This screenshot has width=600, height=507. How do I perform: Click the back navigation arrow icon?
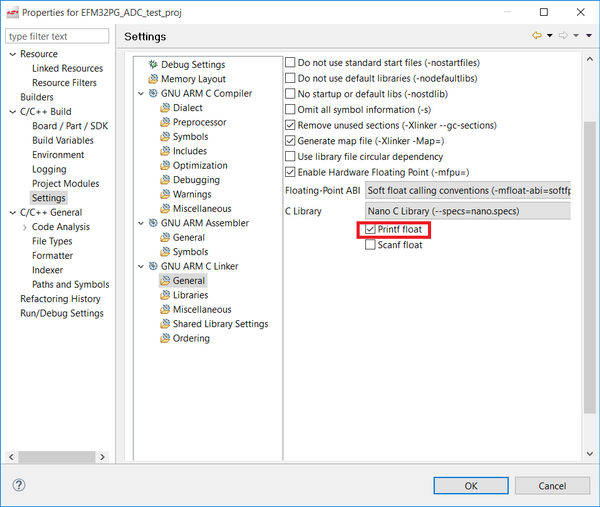click(x=537, y=36)
